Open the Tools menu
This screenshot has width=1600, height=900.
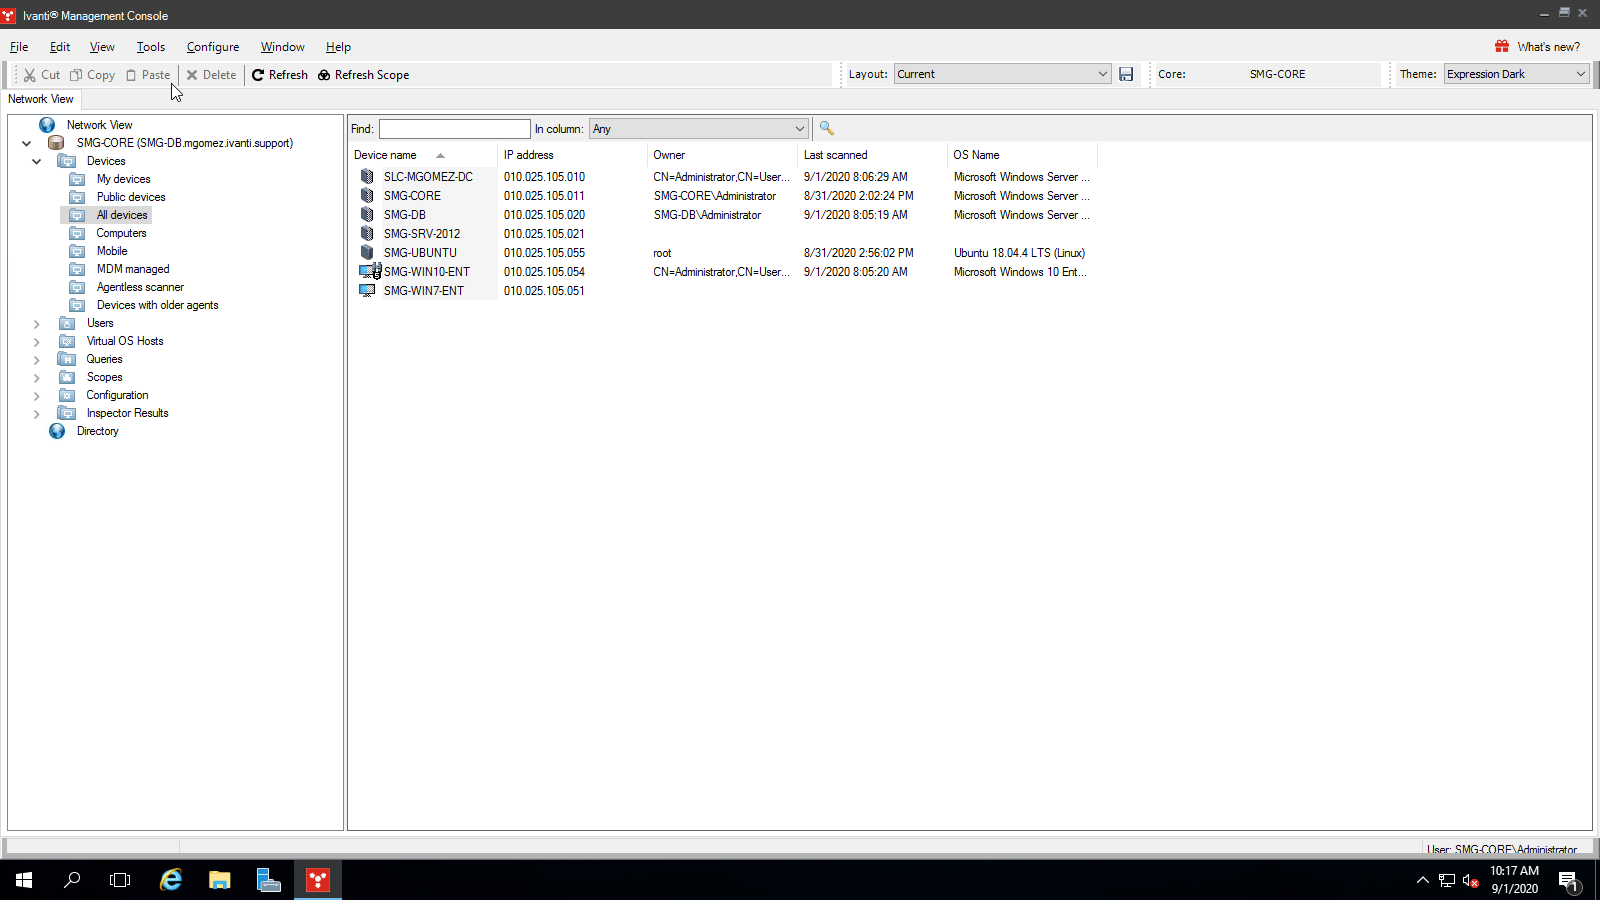(150, 47)
